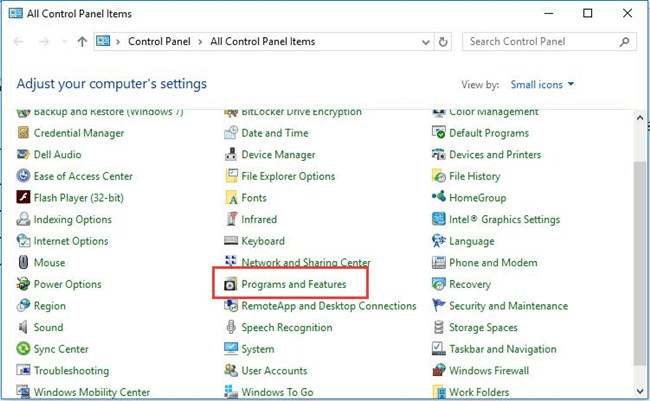
Task: Click the Credential Manager icon
Action: tap(23, 133)
